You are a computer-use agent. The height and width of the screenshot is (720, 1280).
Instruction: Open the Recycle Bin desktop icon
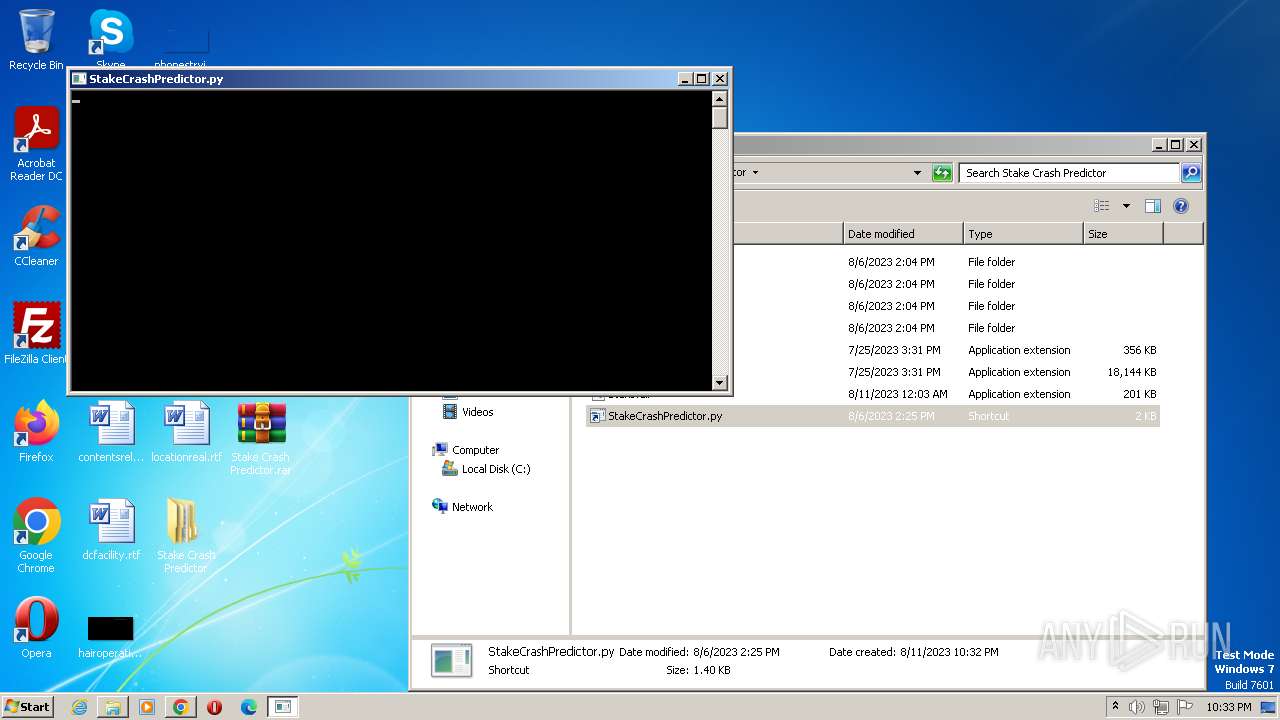pyautogui.click(x=36, y=40)
